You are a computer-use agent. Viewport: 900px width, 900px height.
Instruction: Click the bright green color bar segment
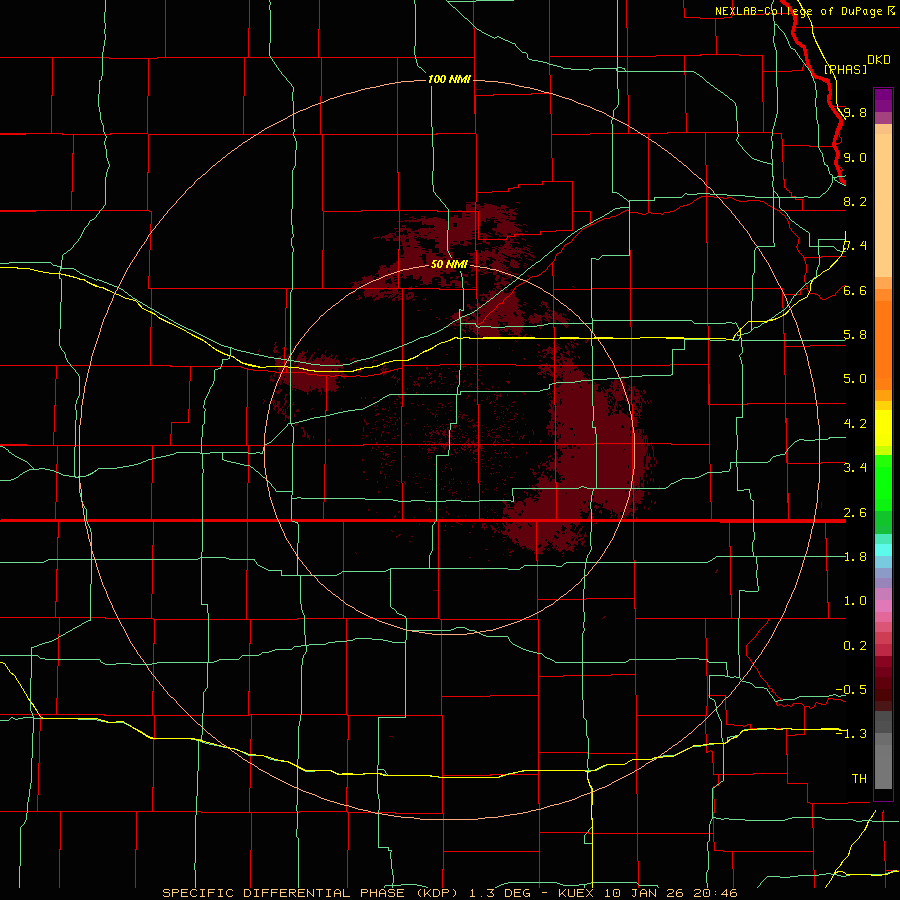(x=883, y=482)
